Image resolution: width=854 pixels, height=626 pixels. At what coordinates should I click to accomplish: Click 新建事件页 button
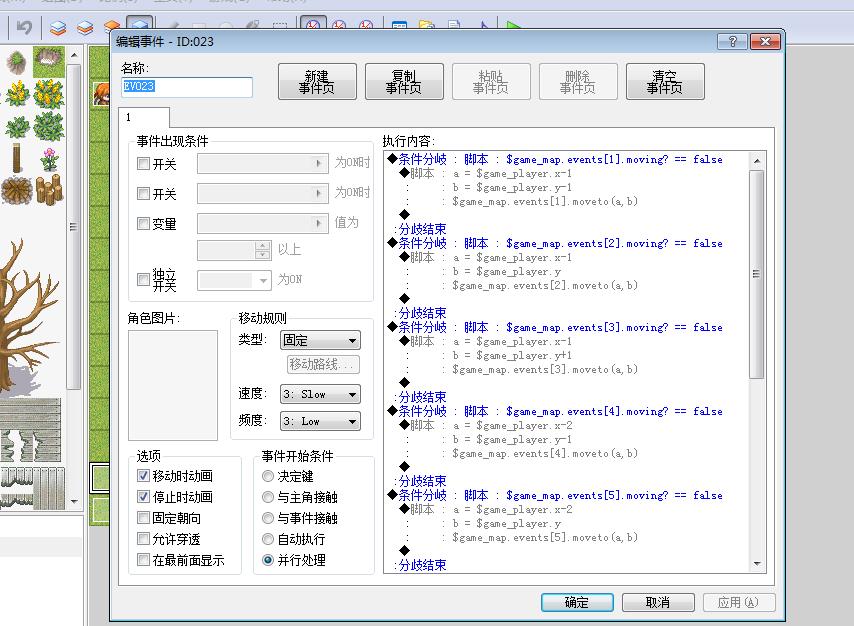[x=317, y=82]
